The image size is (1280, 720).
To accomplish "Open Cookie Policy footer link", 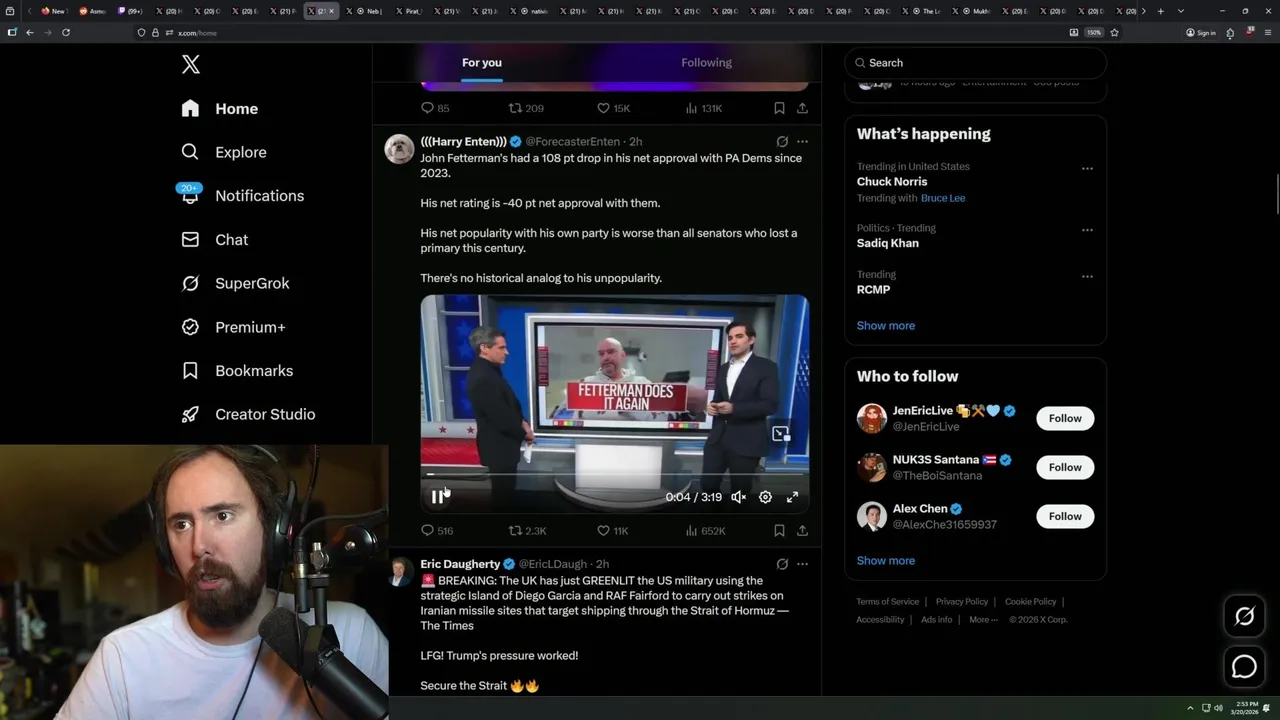I will point(1031,602).
